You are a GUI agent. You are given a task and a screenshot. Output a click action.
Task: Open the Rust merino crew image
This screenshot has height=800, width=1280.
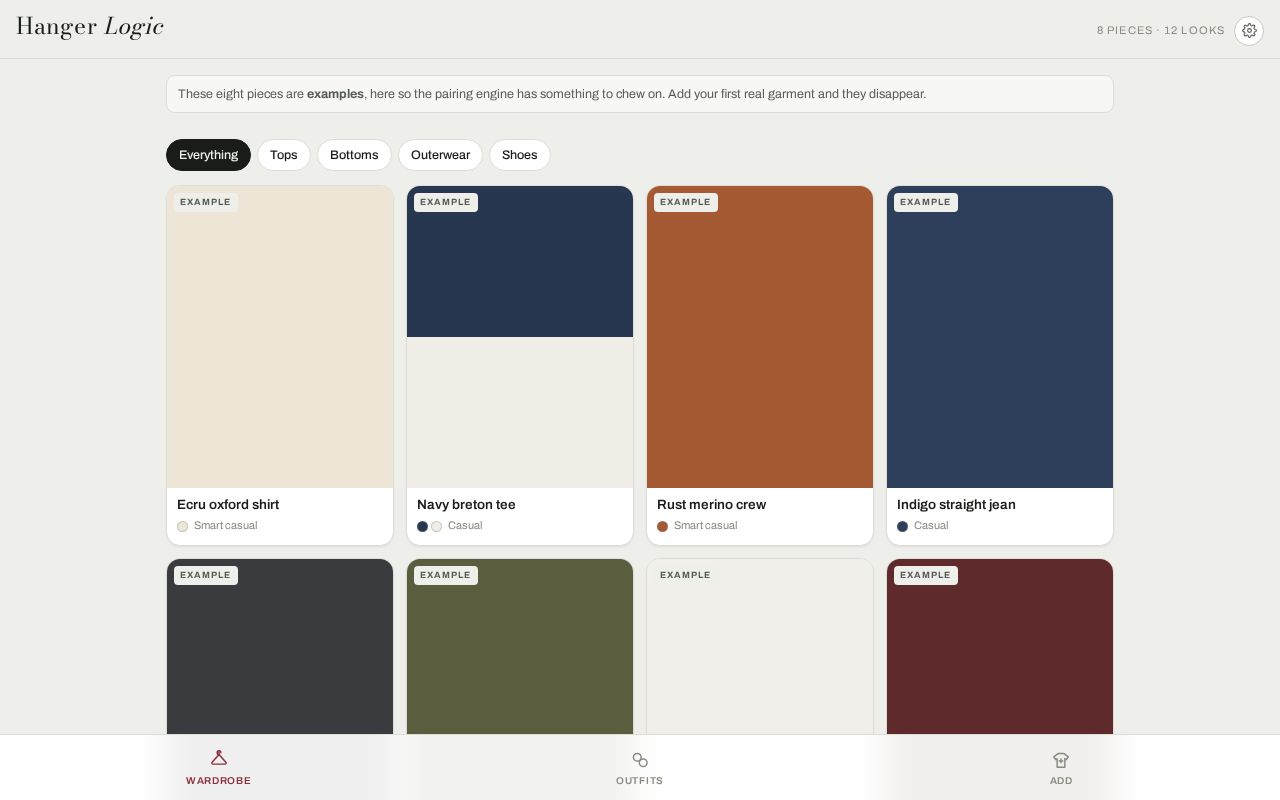click(x=760, y=337)
